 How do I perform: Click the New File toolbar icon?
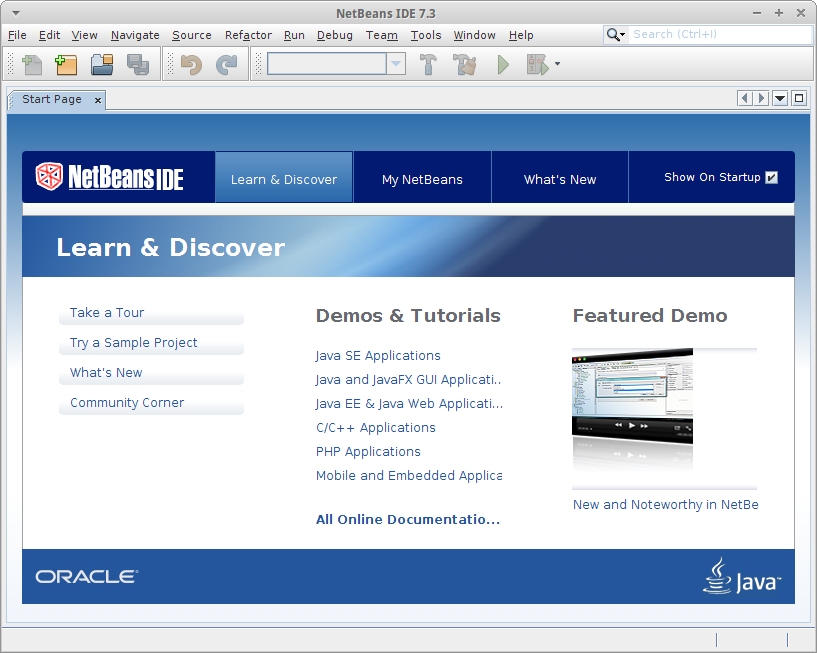[x=32, y=65]
